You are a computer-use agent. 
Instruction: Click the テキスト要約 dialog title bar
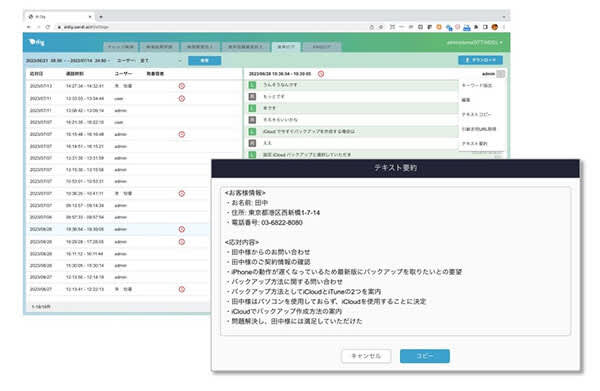click(395, 168)
